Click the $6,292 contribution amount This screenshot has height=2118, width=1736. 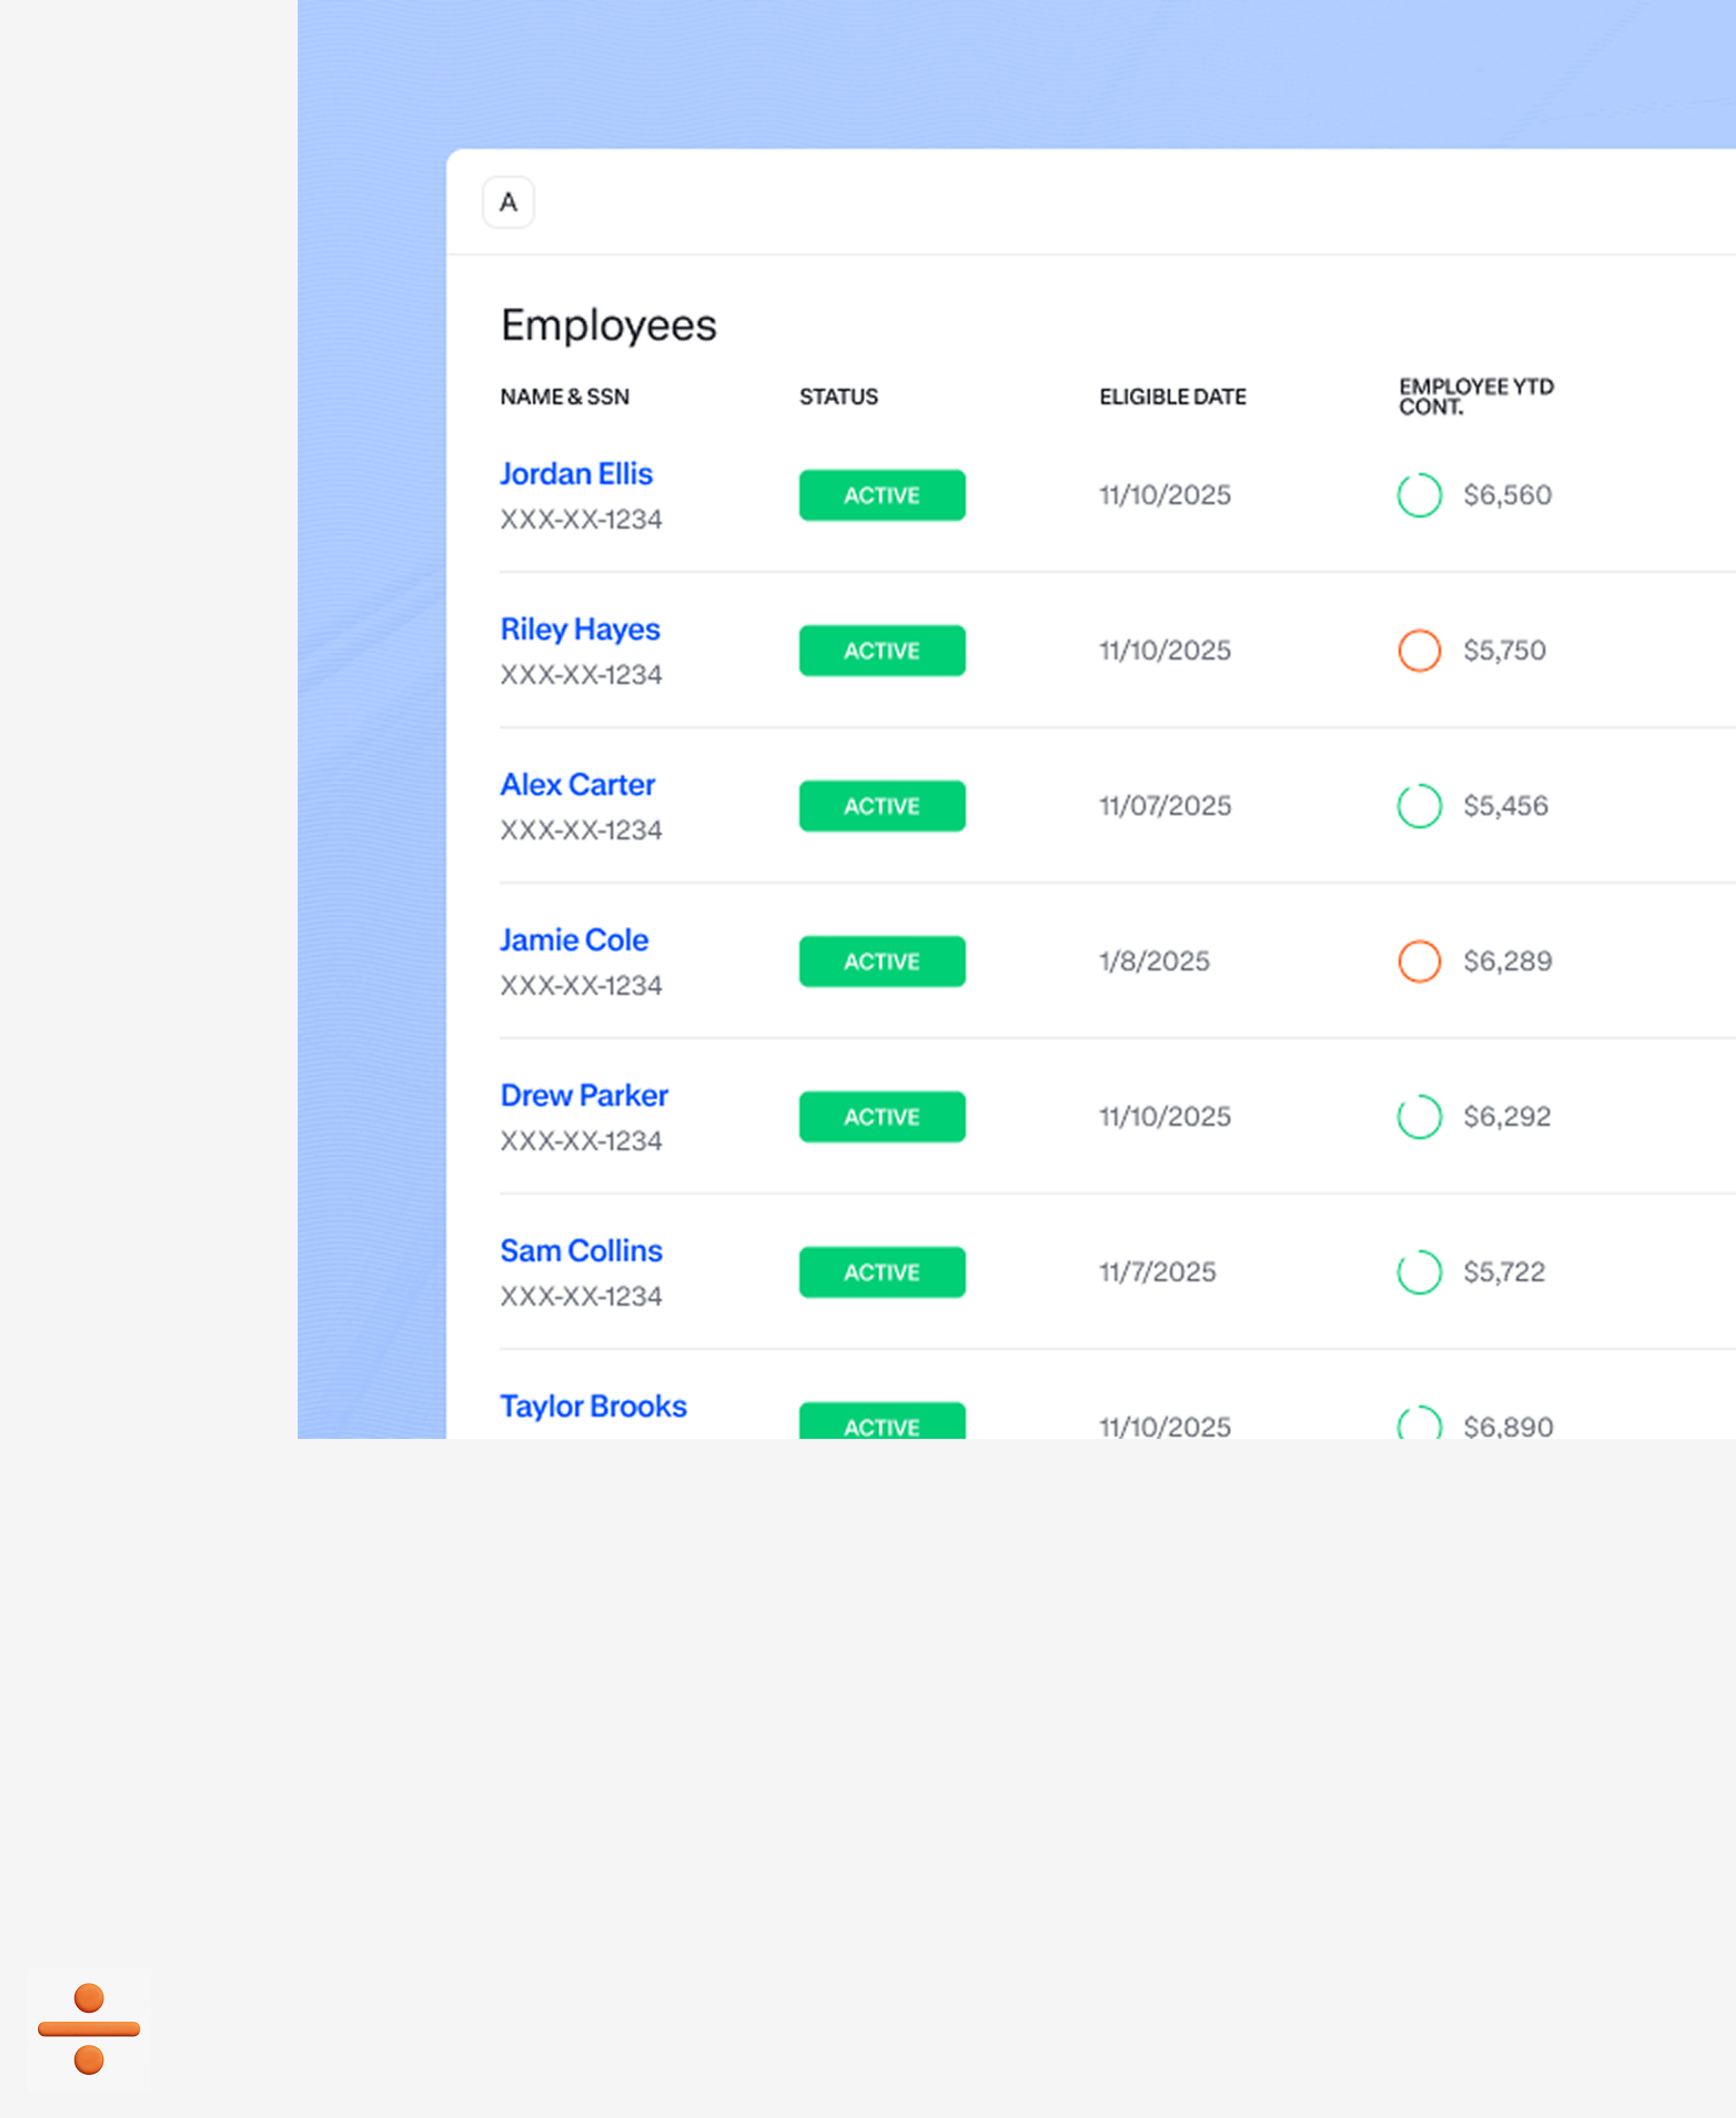(x=1507, y=1116)
